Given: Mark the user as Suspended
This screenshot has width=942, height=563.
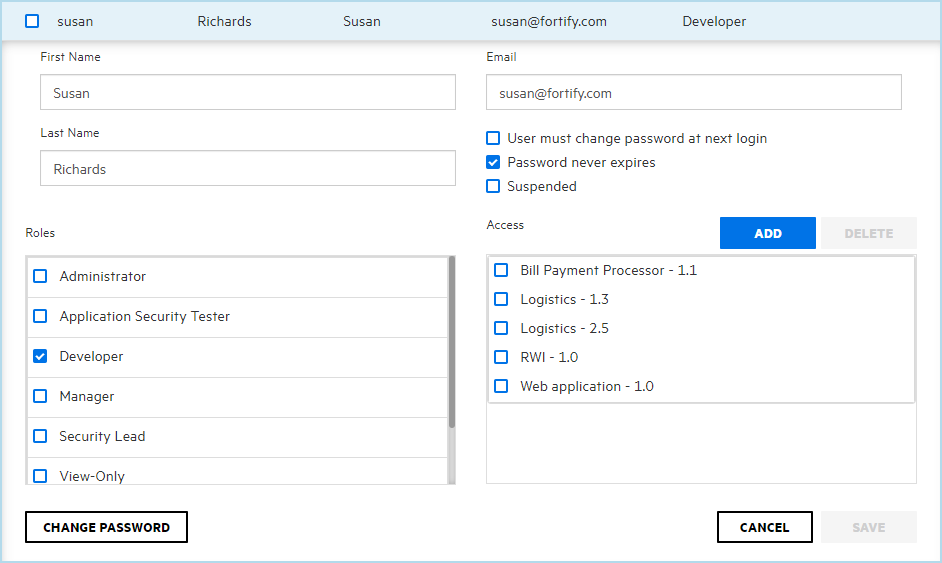Looking at the screenshot, I should click(493, 187).
